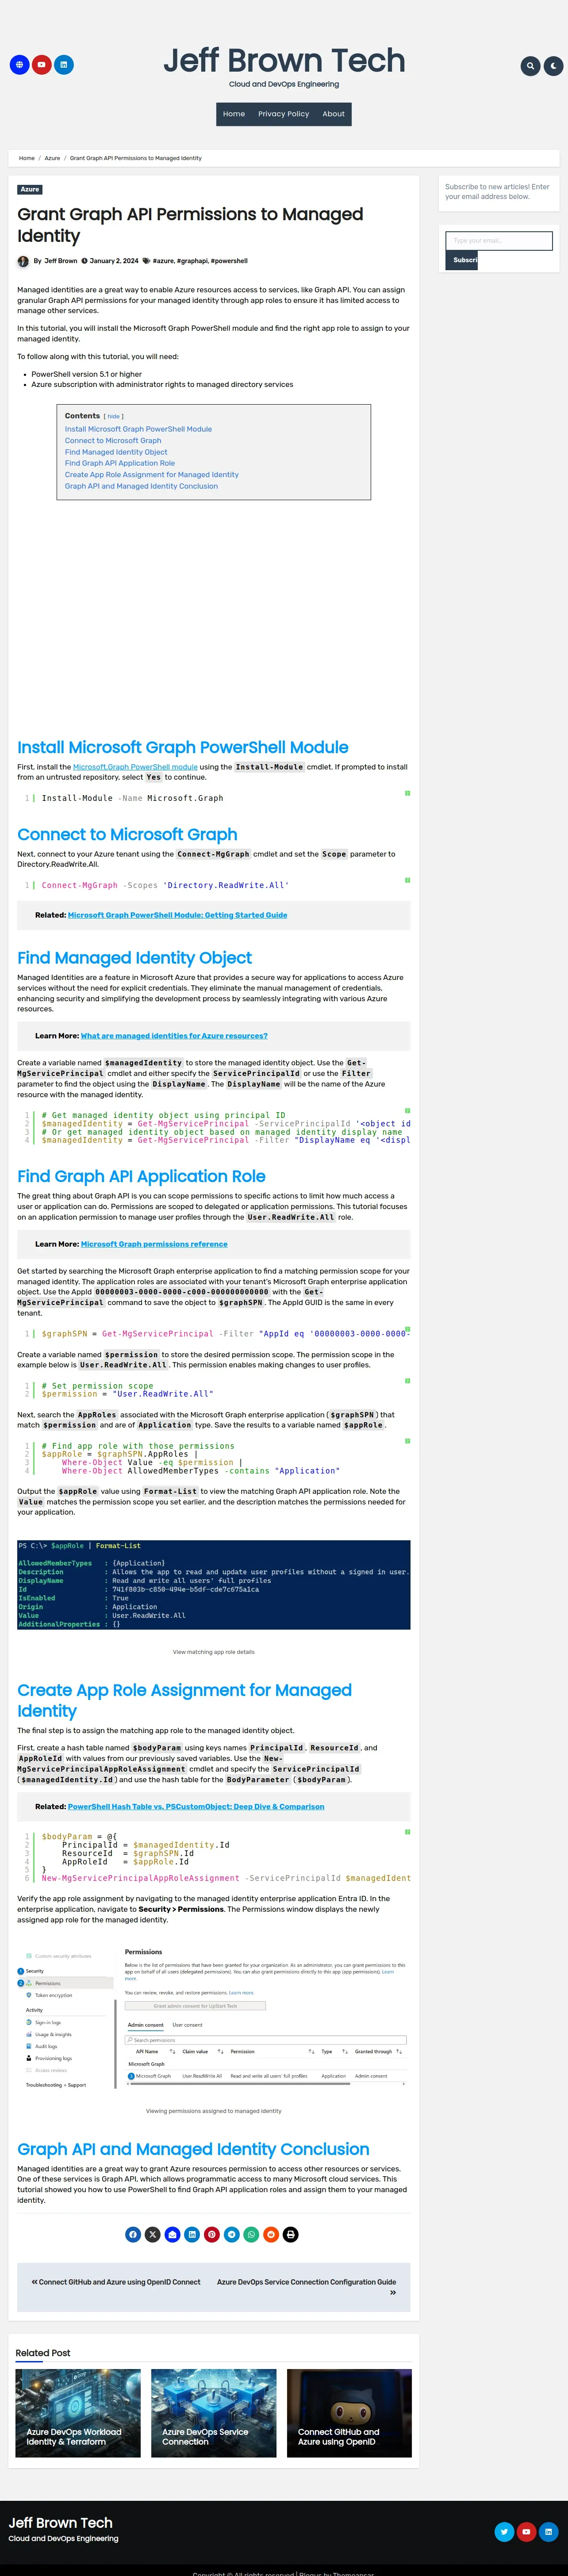The height and width of the screenshot is (2576, 568).
Task: Toggle dark mode with moon icon
Action: (x=553, y=66)
